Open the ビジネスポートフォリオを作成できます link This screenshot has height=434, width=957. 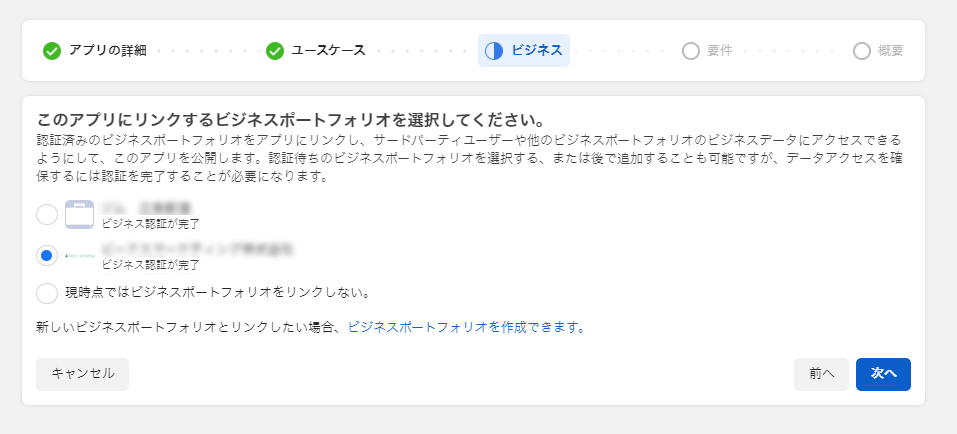[x=467, y=327]
